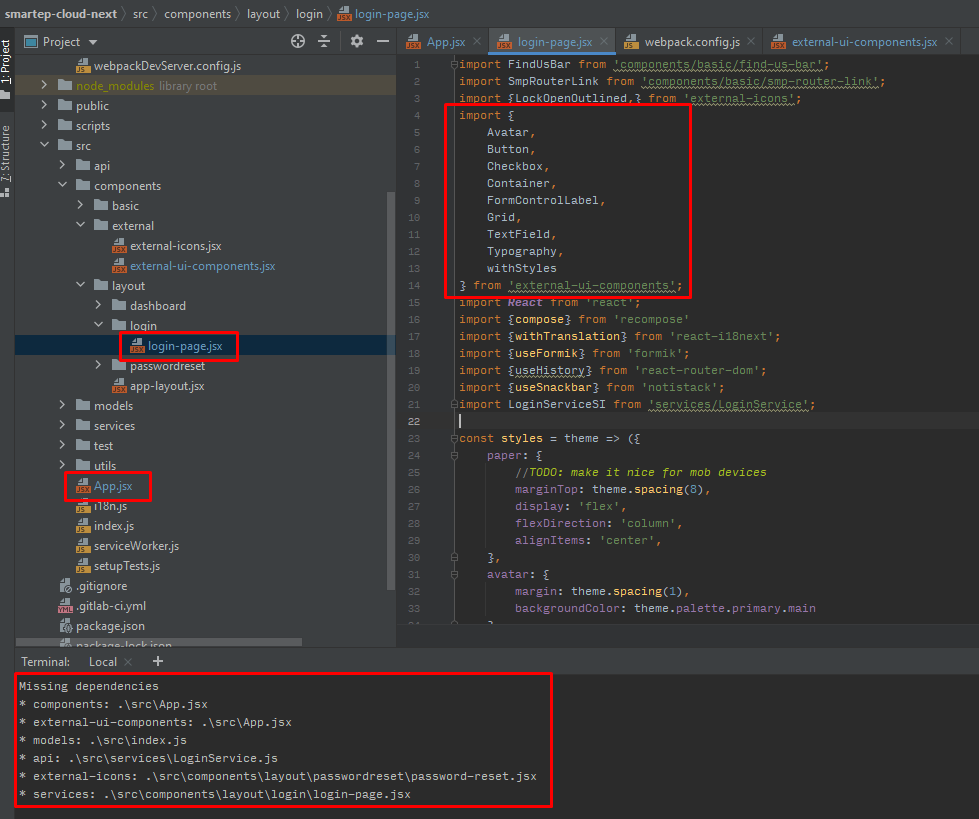The height and width of the screenshot is (819, 979).
Task: Fold the styles const at line 23
Action: click(x=455, y=438)
